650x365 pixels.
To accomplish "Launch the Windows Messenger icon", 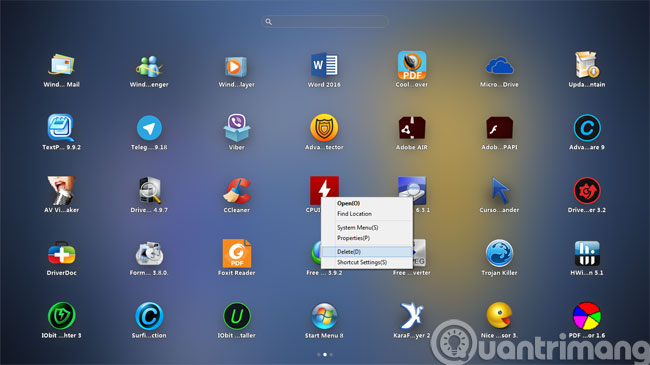I will 149,66.
